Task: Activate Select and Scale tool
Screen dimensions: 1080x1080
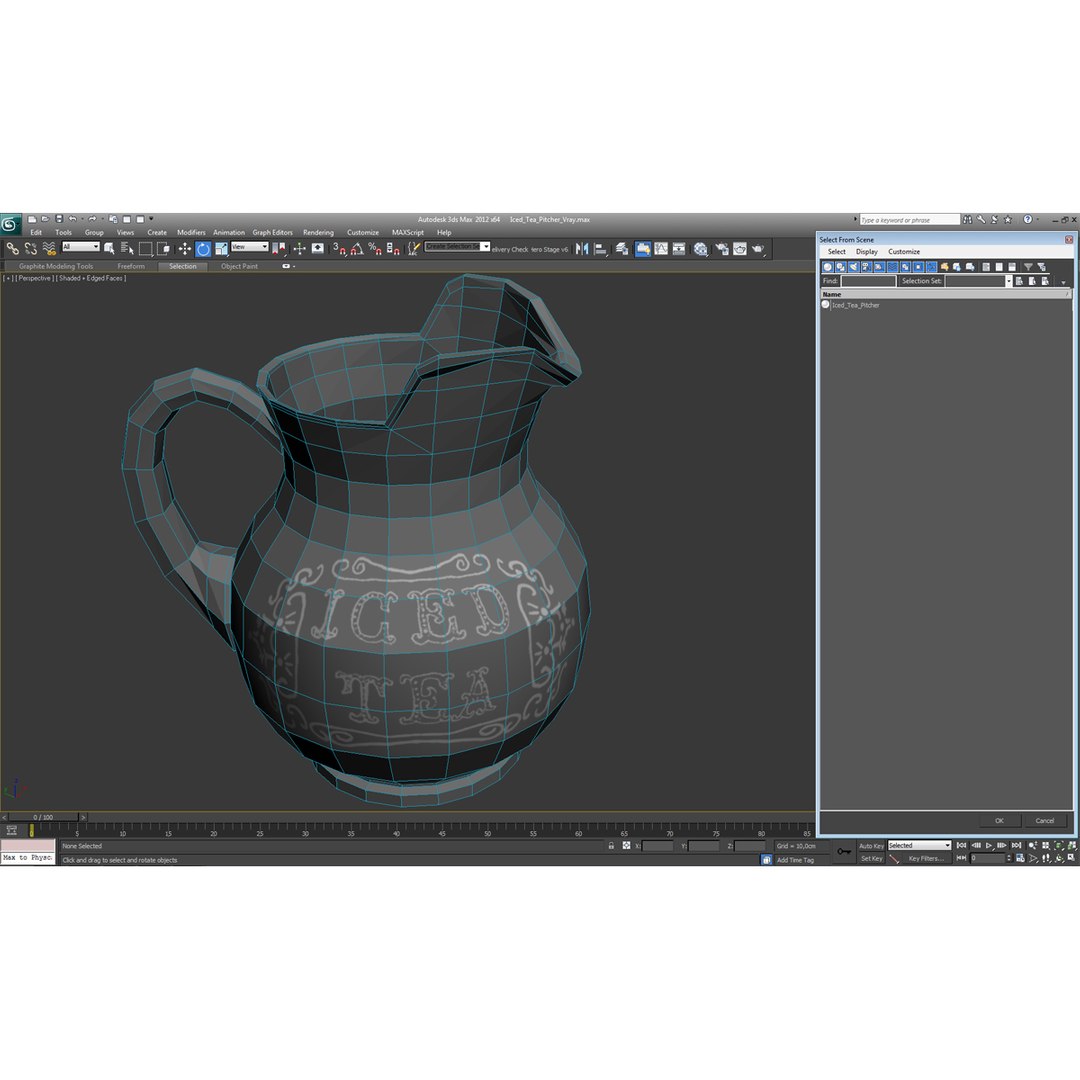Action: pos(221,249)
